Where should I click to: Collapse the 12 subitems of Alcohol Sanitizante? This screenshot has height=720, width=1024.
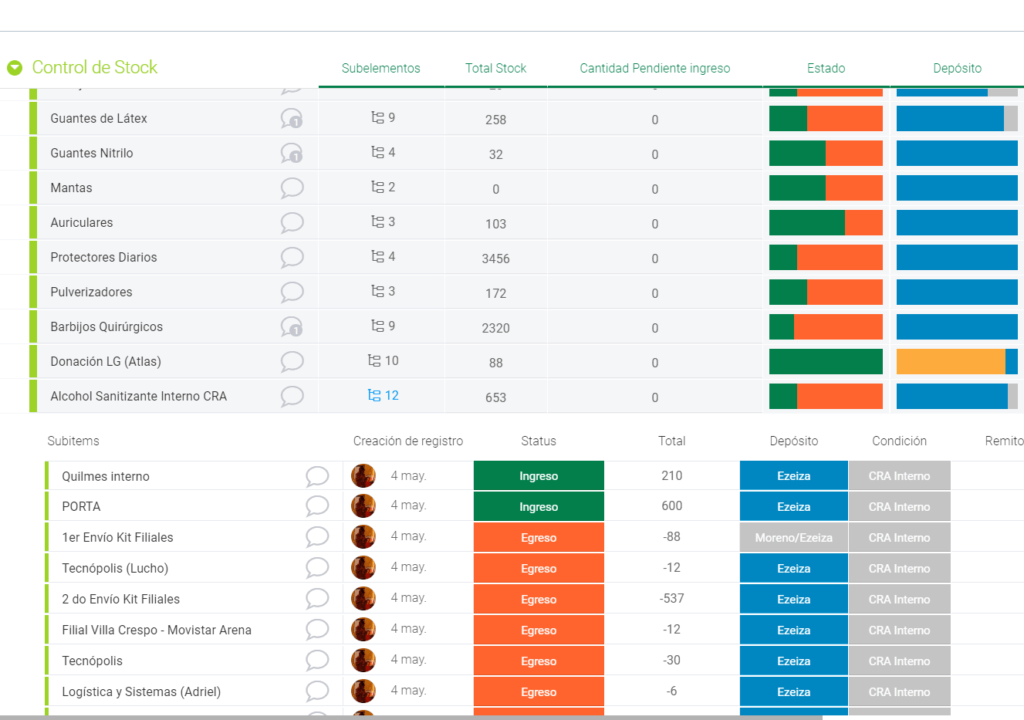(383, 395)
